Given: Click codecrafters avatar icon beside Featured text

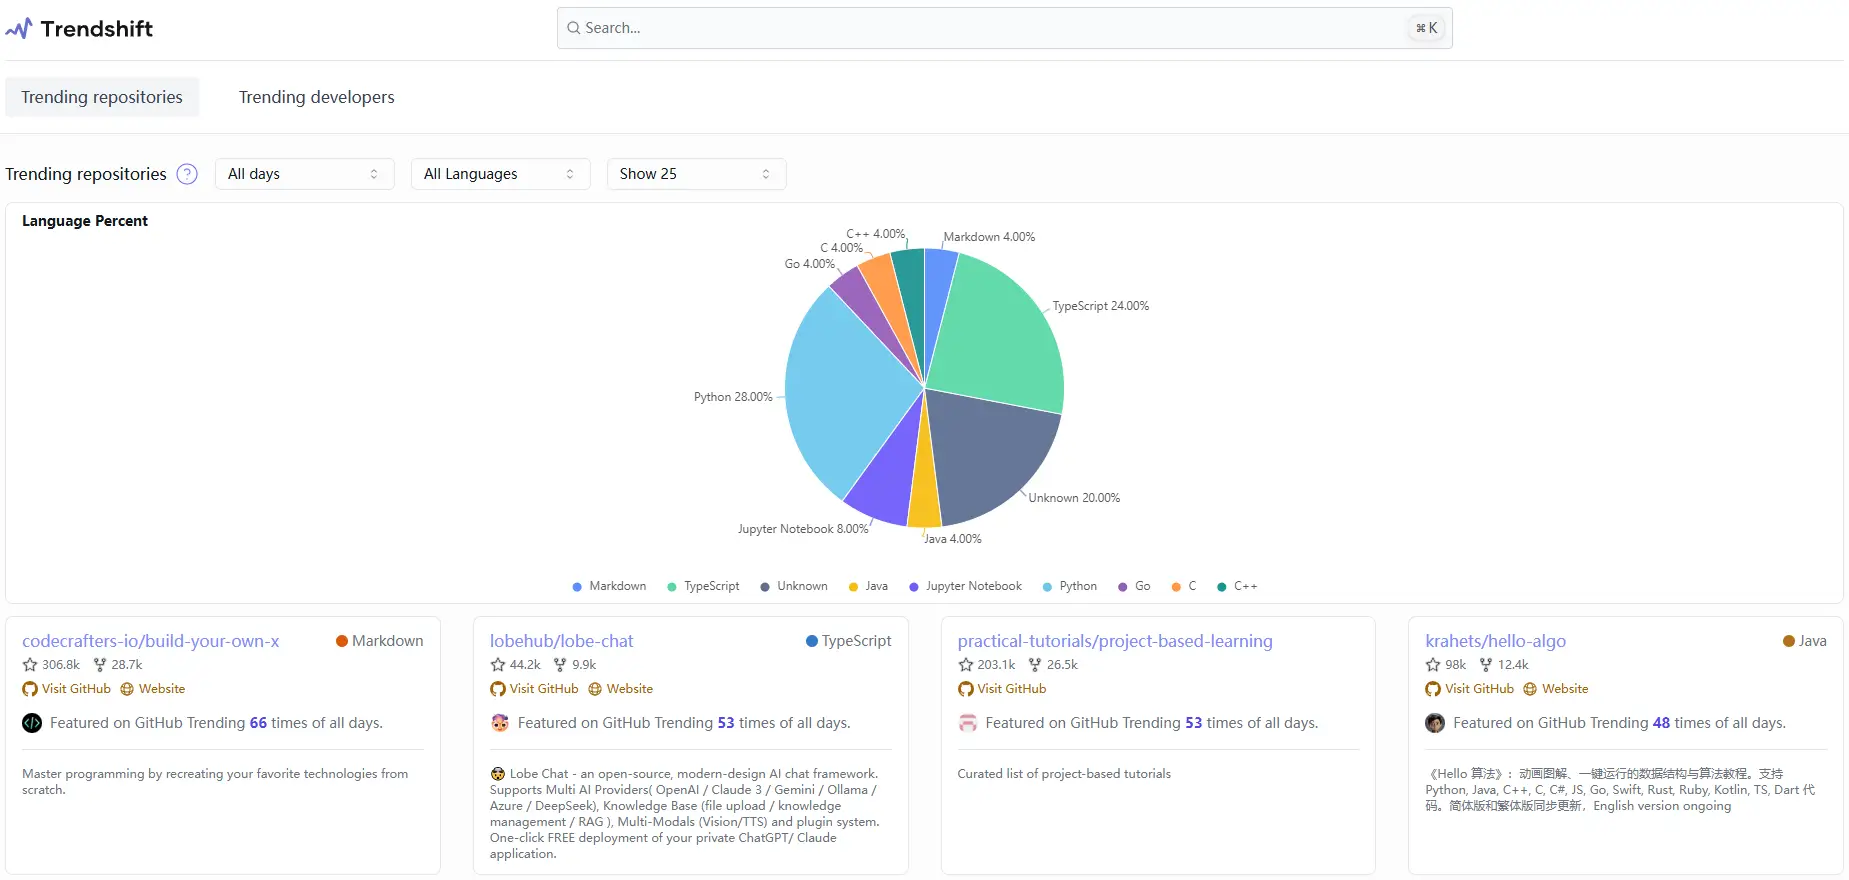Looking at the screenshot, I should (x=32, y=723).
